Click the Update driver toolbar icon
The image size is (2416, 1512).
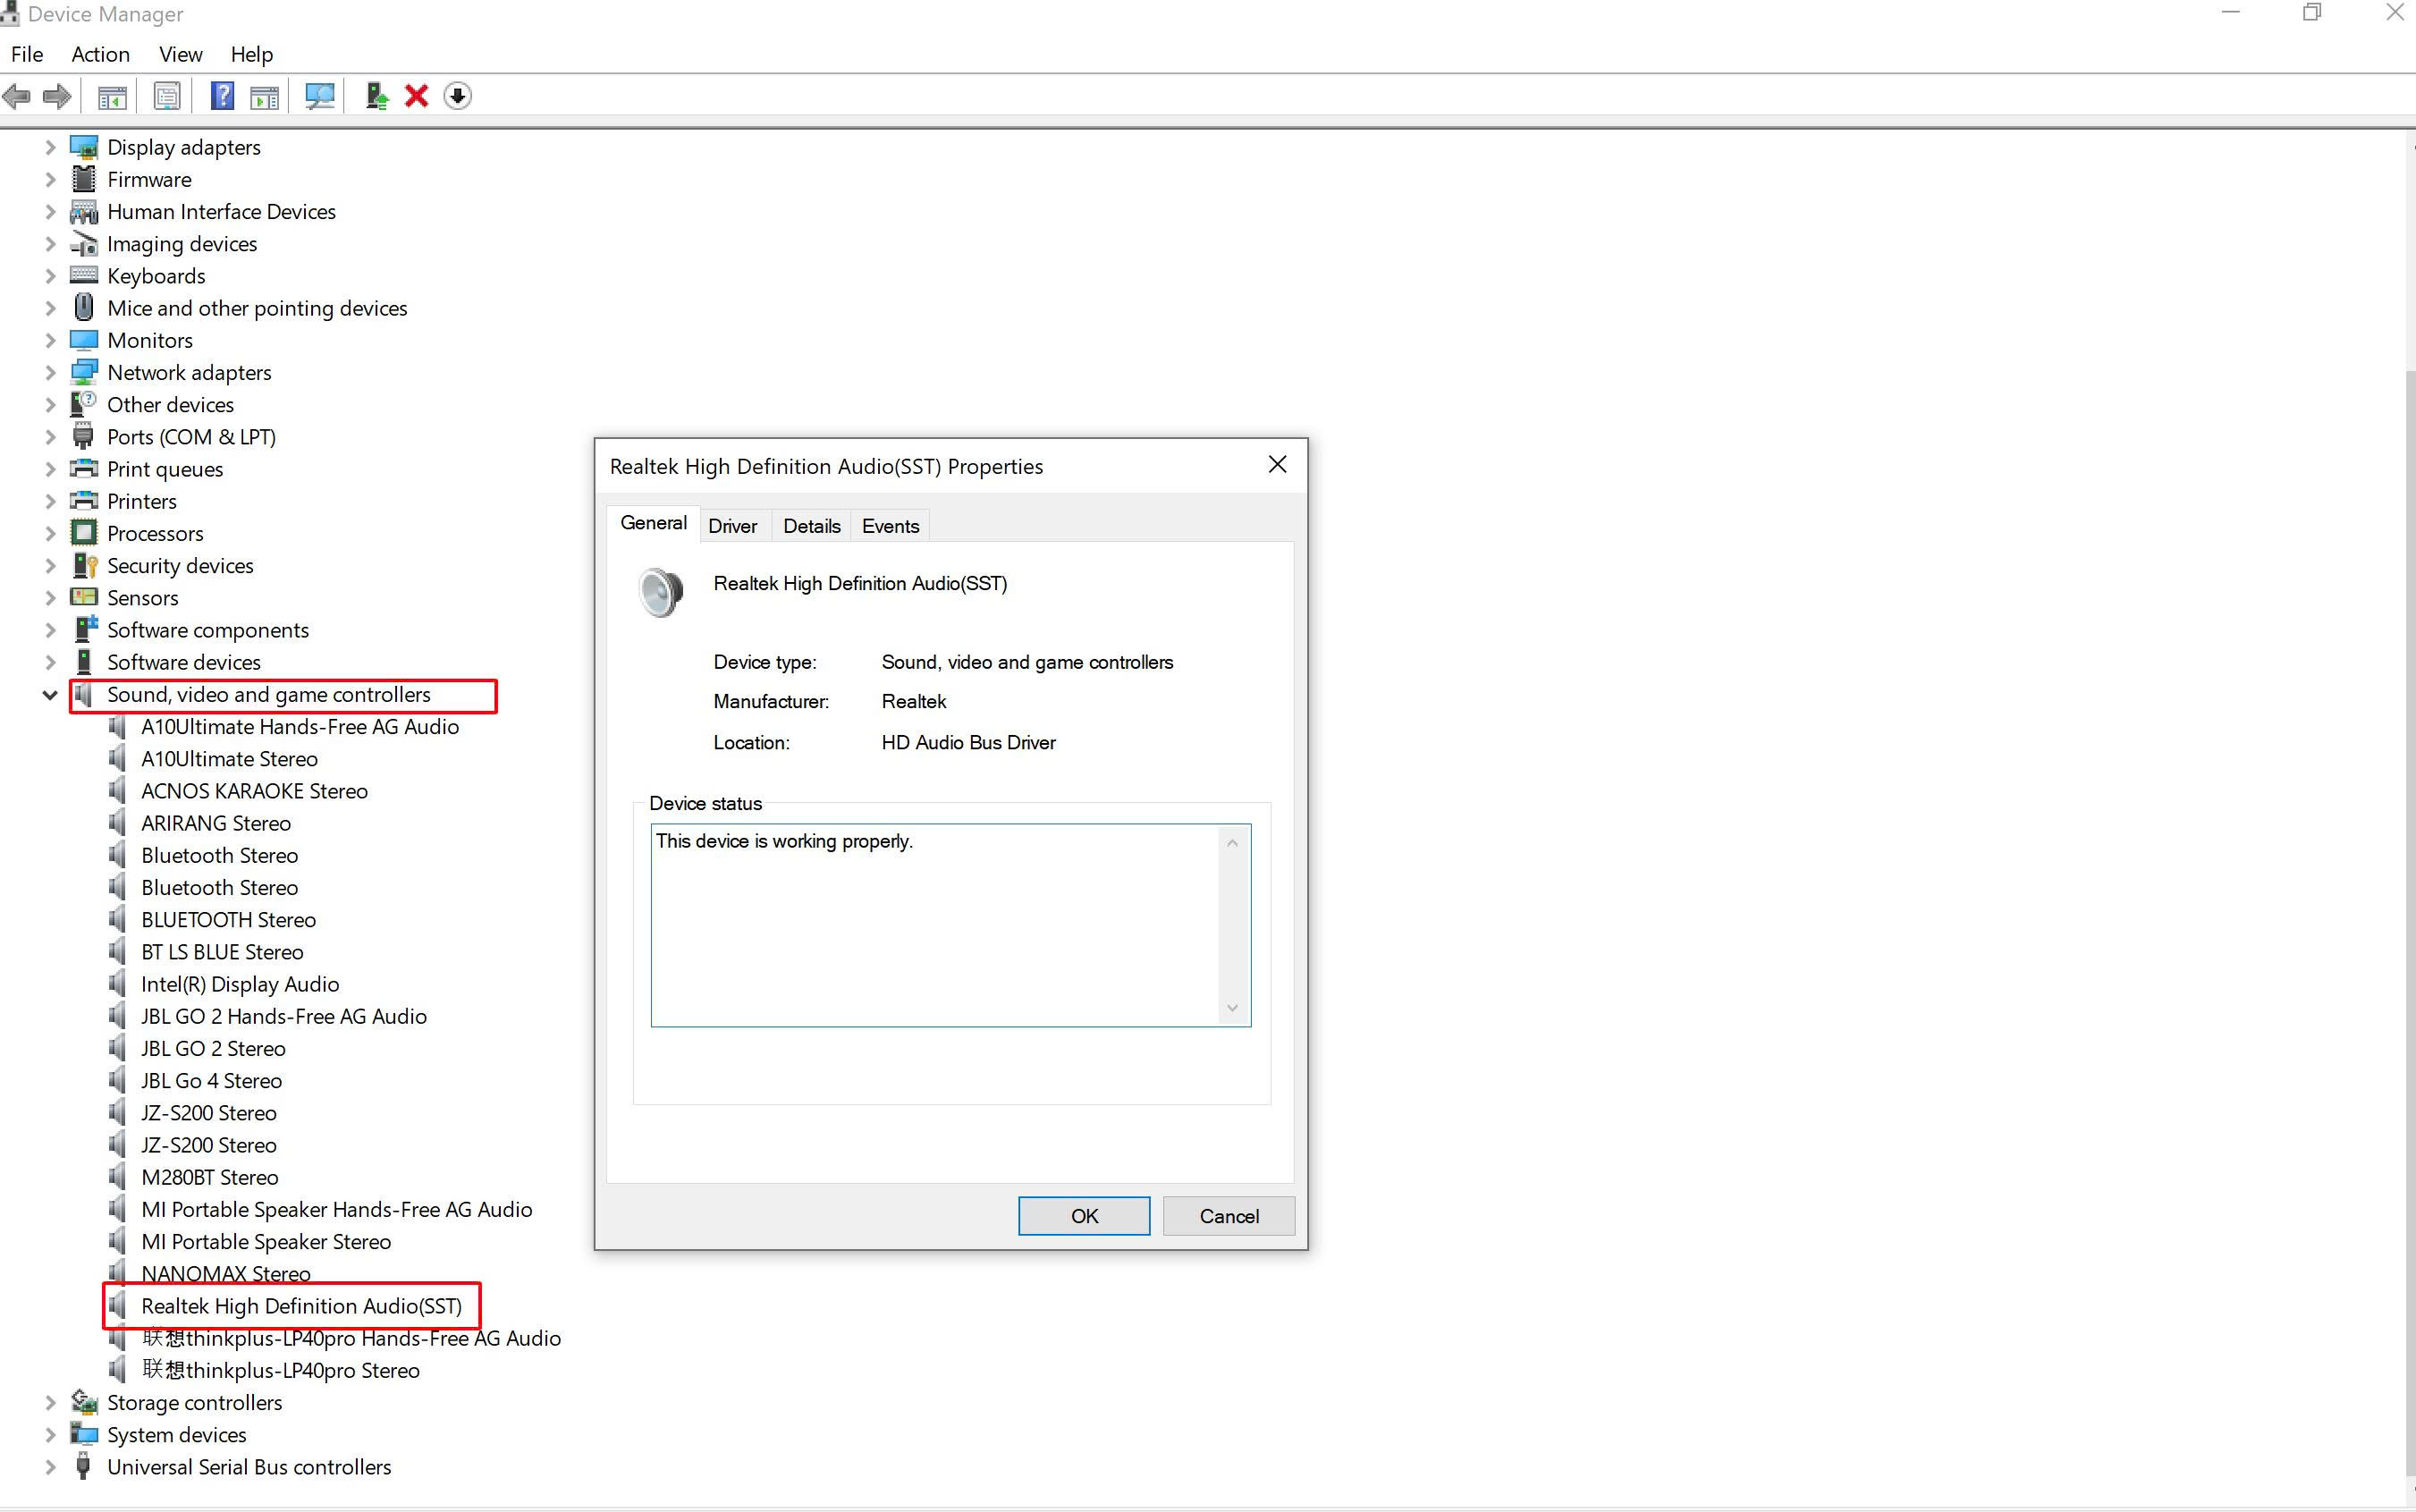click(375, 95)
